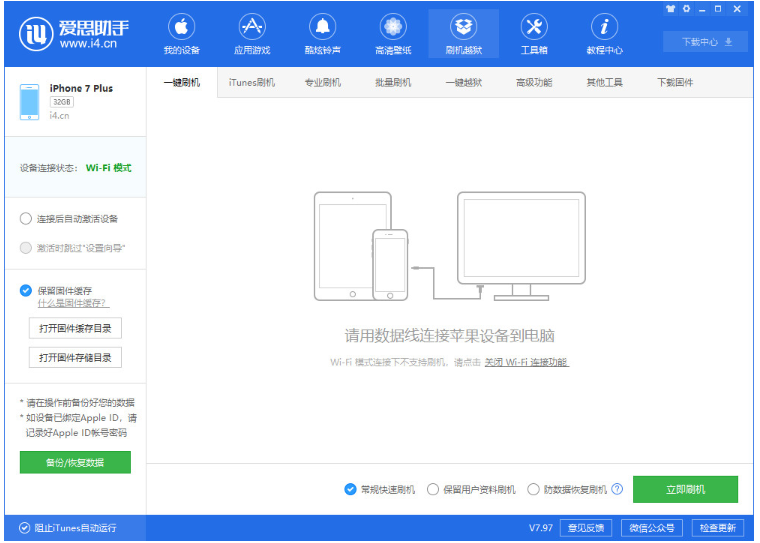This screenshot has height=543, width=760.
Task: Switch to 下载固件 tab
Action: pos(675,82)
